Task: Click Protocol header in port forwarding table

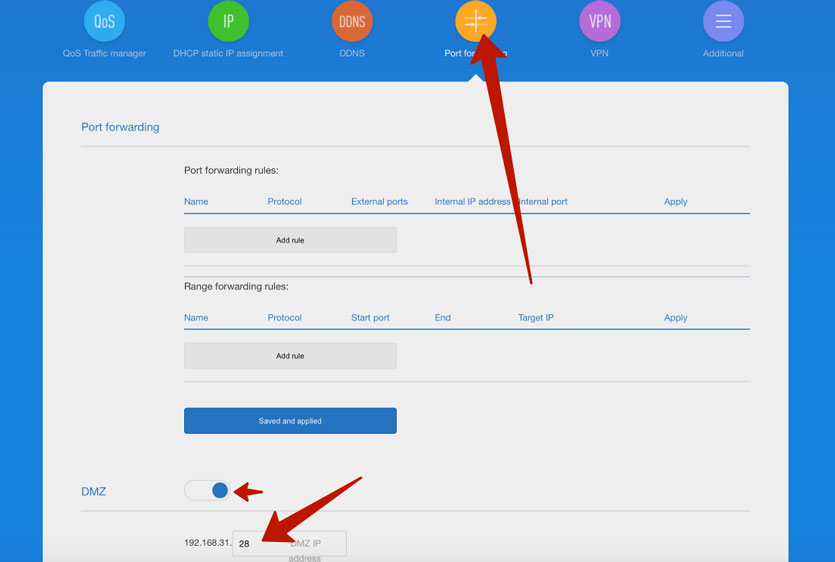Action: (x=284, y=201)
